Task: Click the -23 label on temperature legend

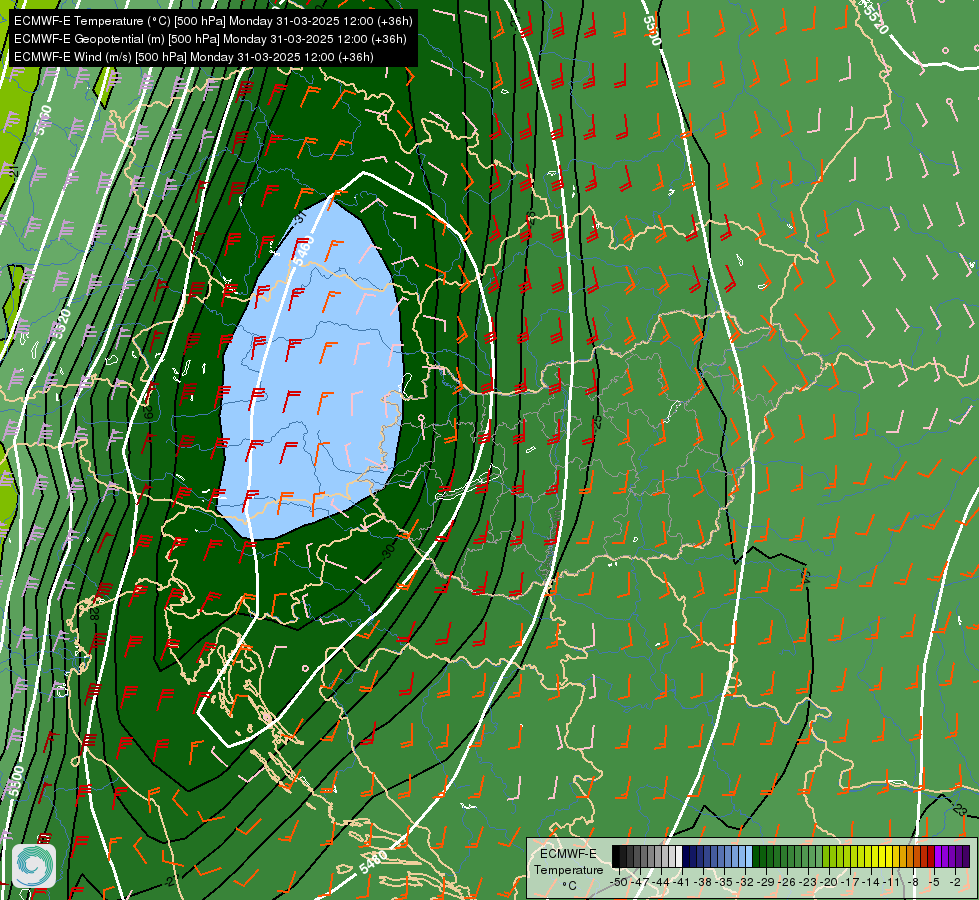Action: tap(808, 882)
